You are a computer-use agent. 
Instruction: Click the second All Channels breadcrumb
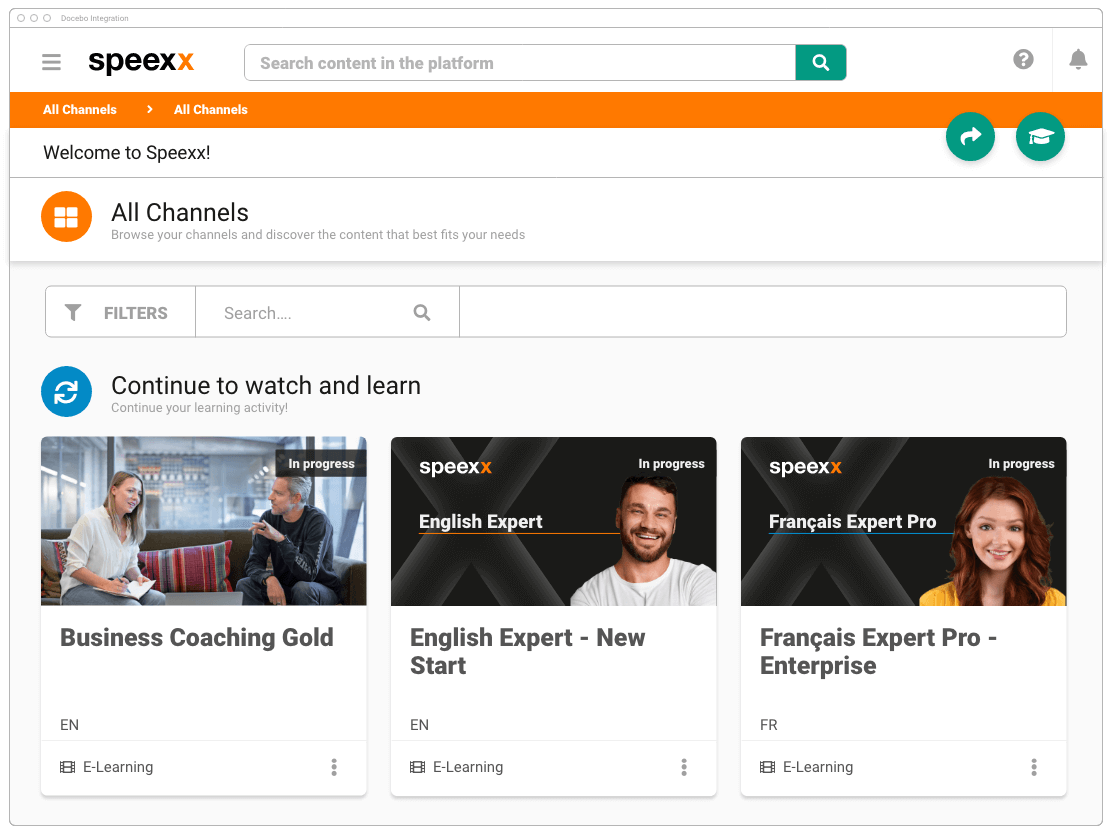[211, 109]
